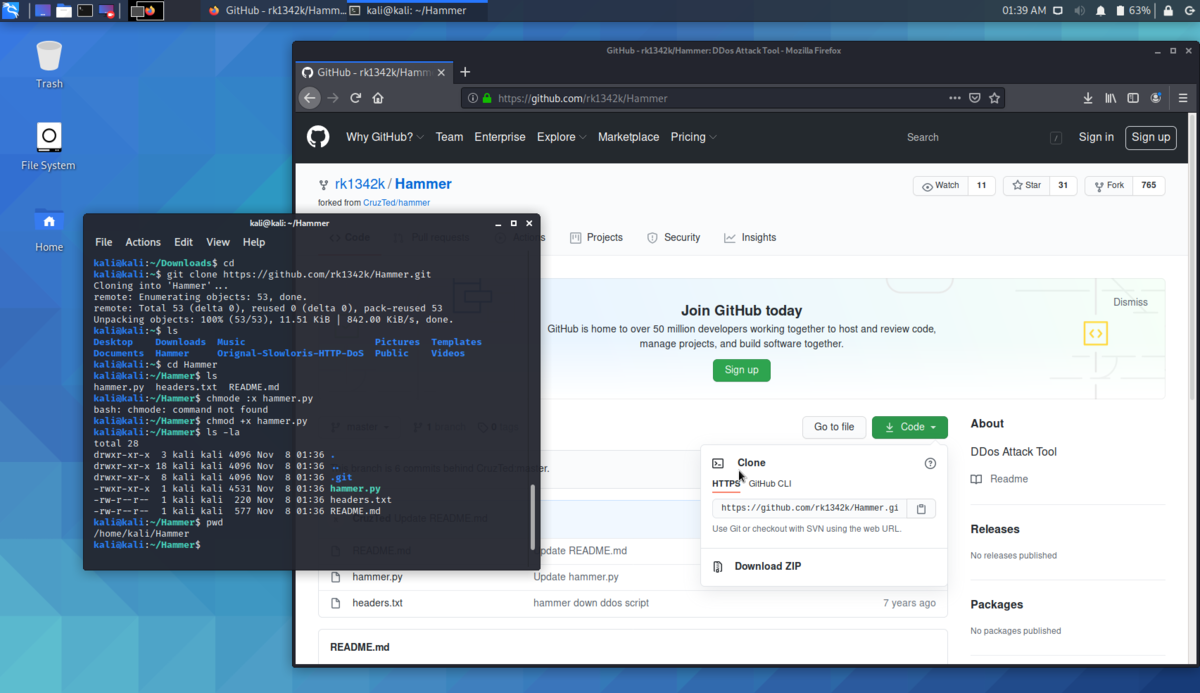
Task: Open the rk1342k owner link
Action: click(x=360, y=184)
